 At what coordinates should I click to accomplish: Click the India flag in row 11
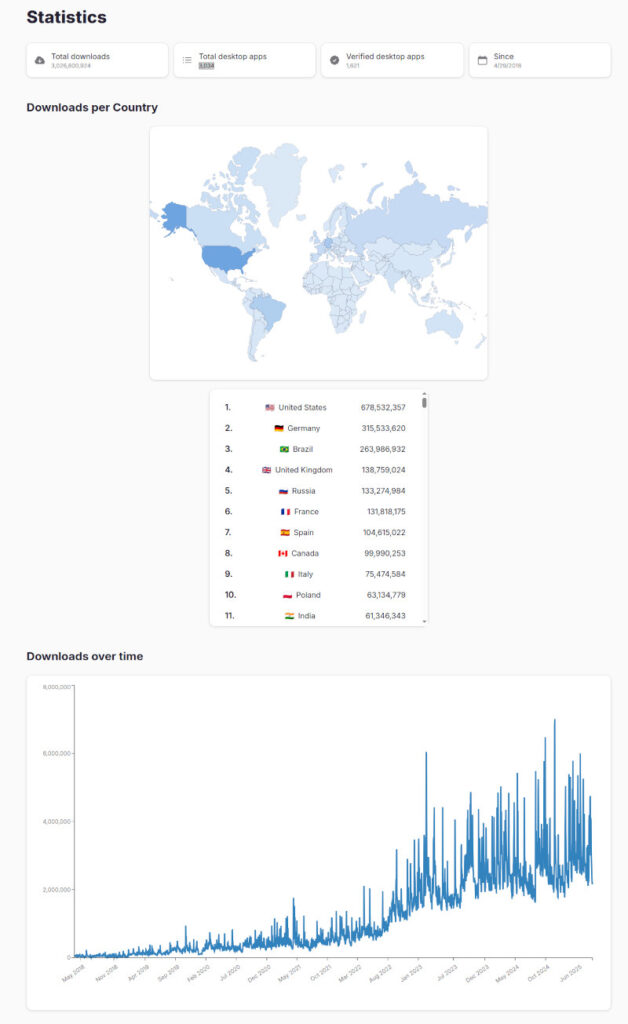(x=289, y=616)
